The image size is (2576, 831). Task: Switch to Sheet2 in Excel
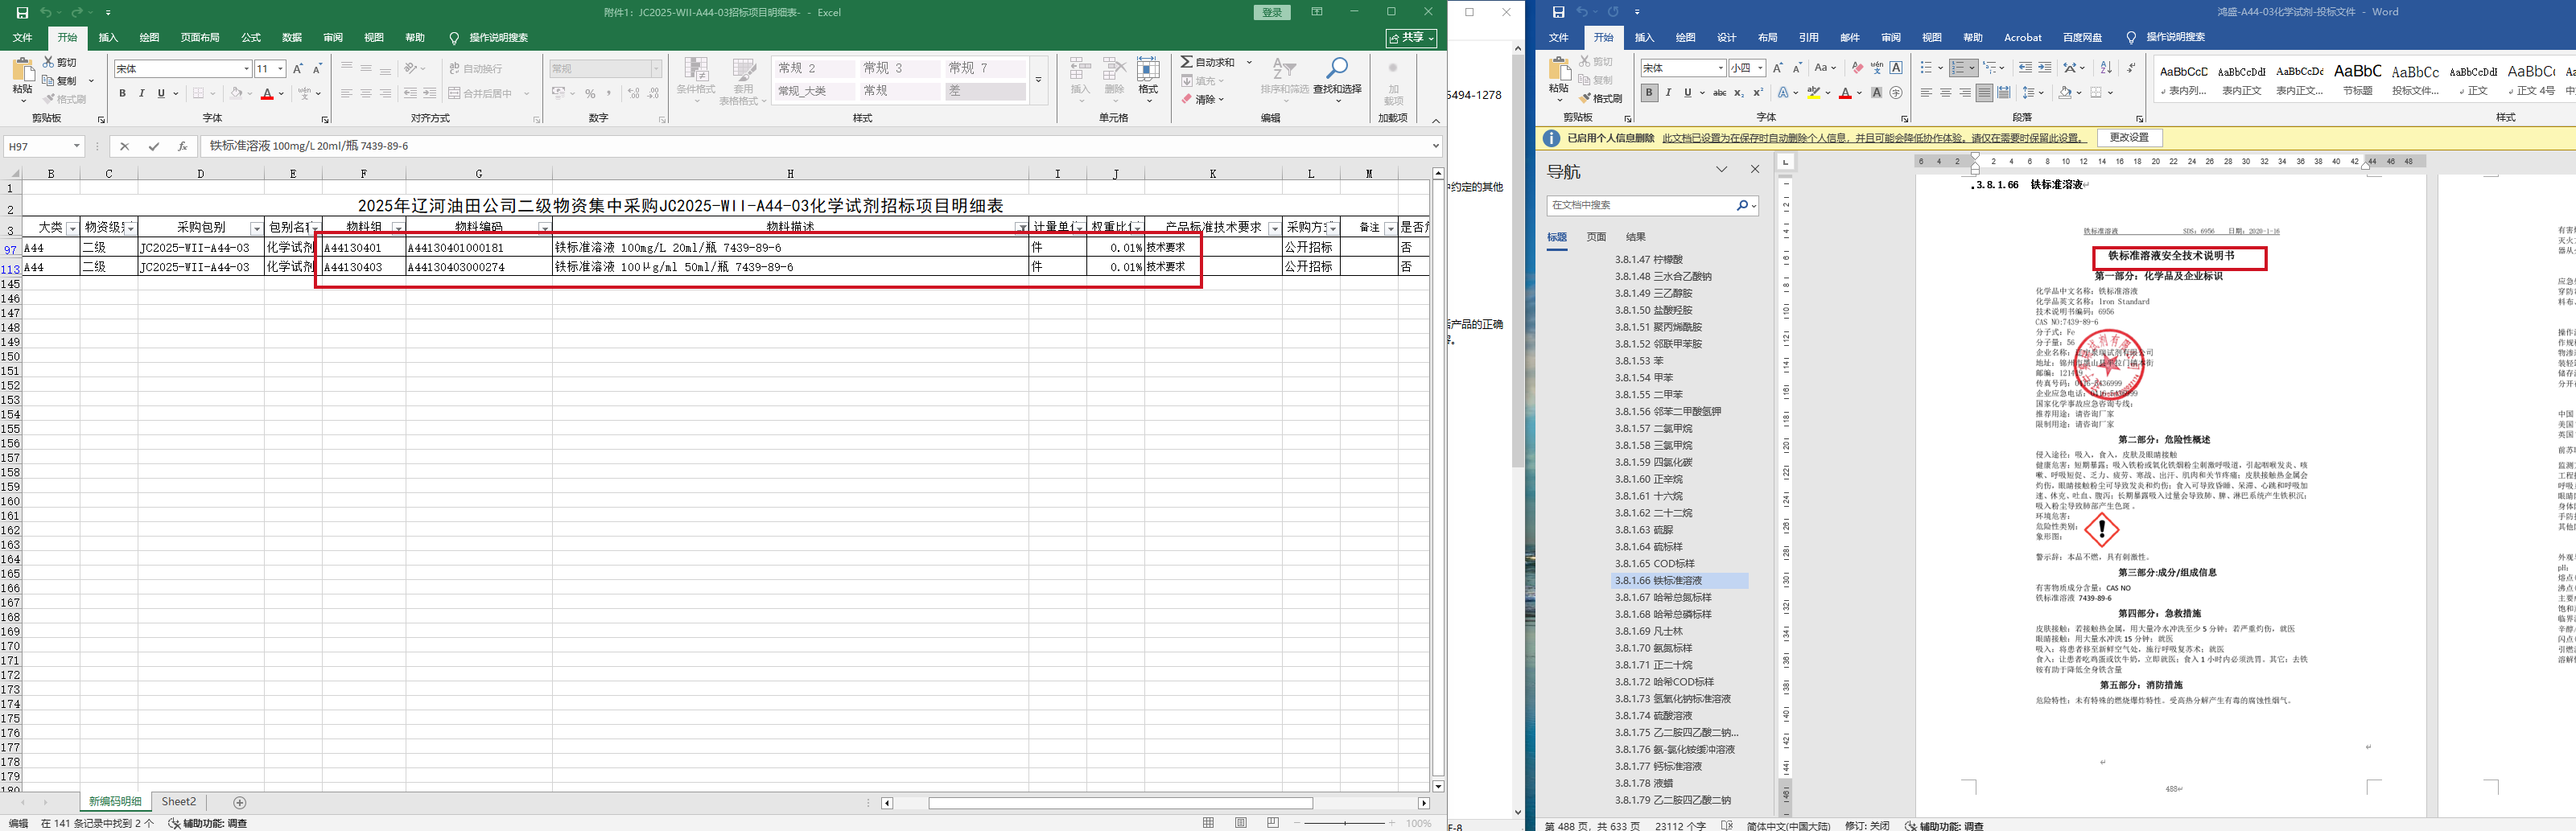click(179, 802)
